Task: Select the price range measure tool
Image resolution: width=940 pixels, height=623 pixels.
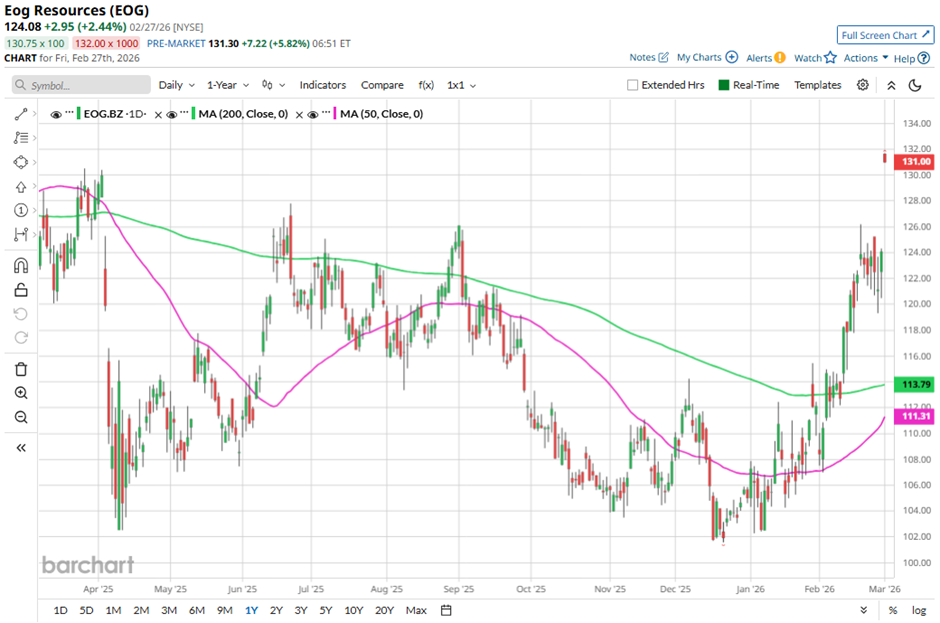Action: [21, 234]
